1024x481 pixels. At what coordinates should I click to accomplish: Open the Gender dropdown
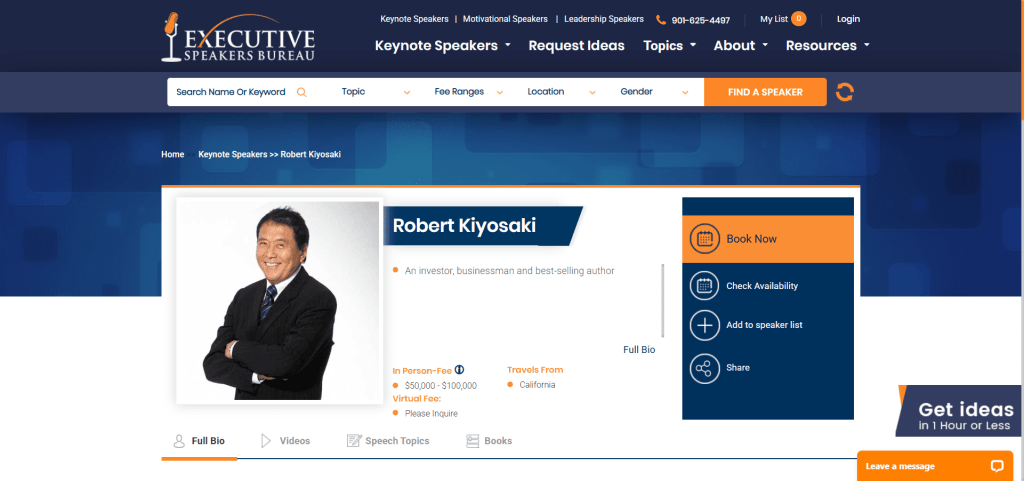pos(654,92)
